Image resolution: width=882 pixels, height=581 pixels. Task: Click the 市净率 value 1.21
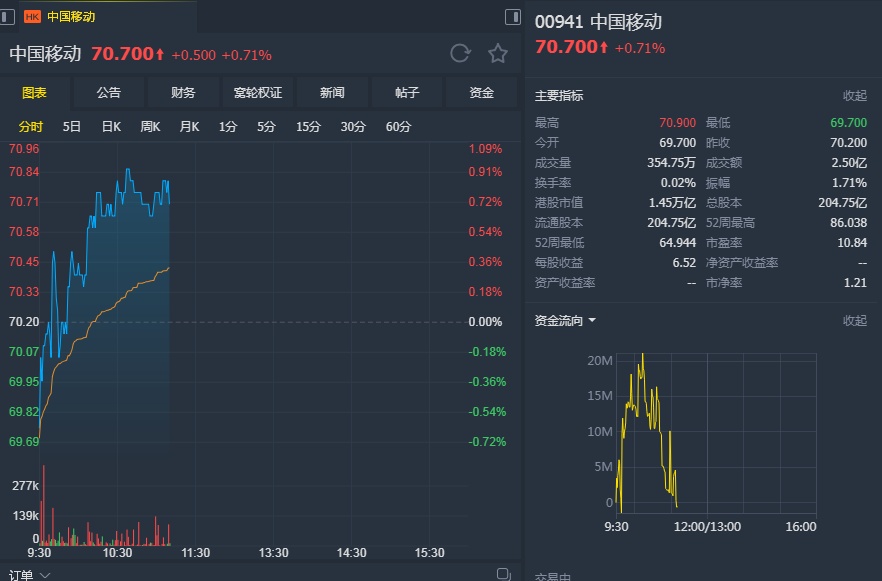pyautogui.click(x=855, y=283)
